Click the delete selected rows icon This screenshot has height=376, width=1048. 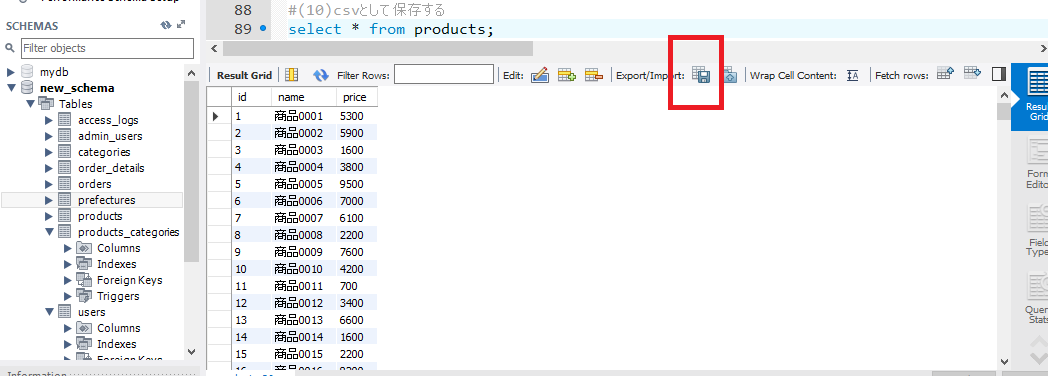tap(594, 75)
